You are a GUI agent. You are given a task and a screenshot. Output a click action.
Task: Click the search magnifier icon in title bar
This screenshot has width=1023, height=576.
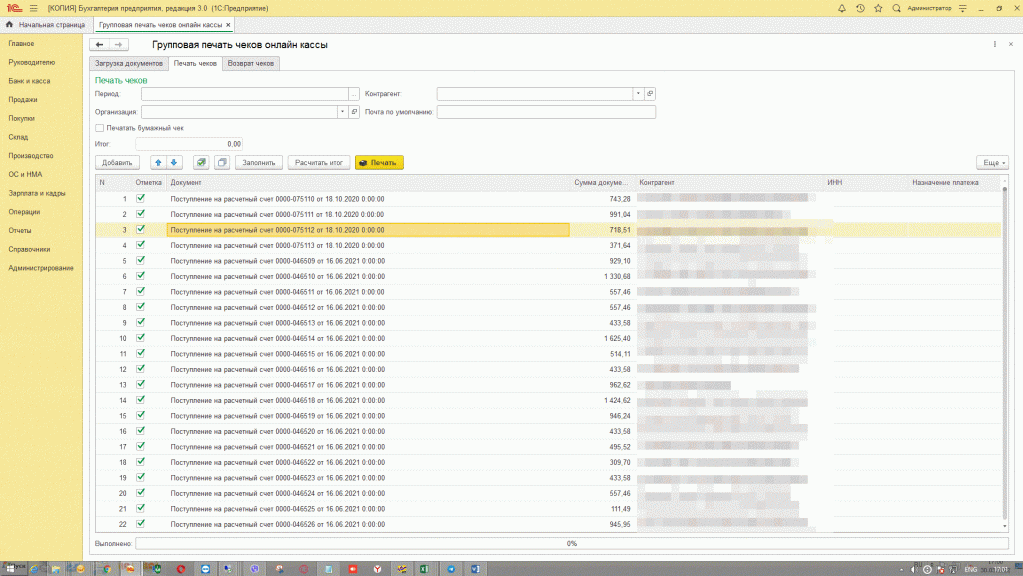(896, 8)
